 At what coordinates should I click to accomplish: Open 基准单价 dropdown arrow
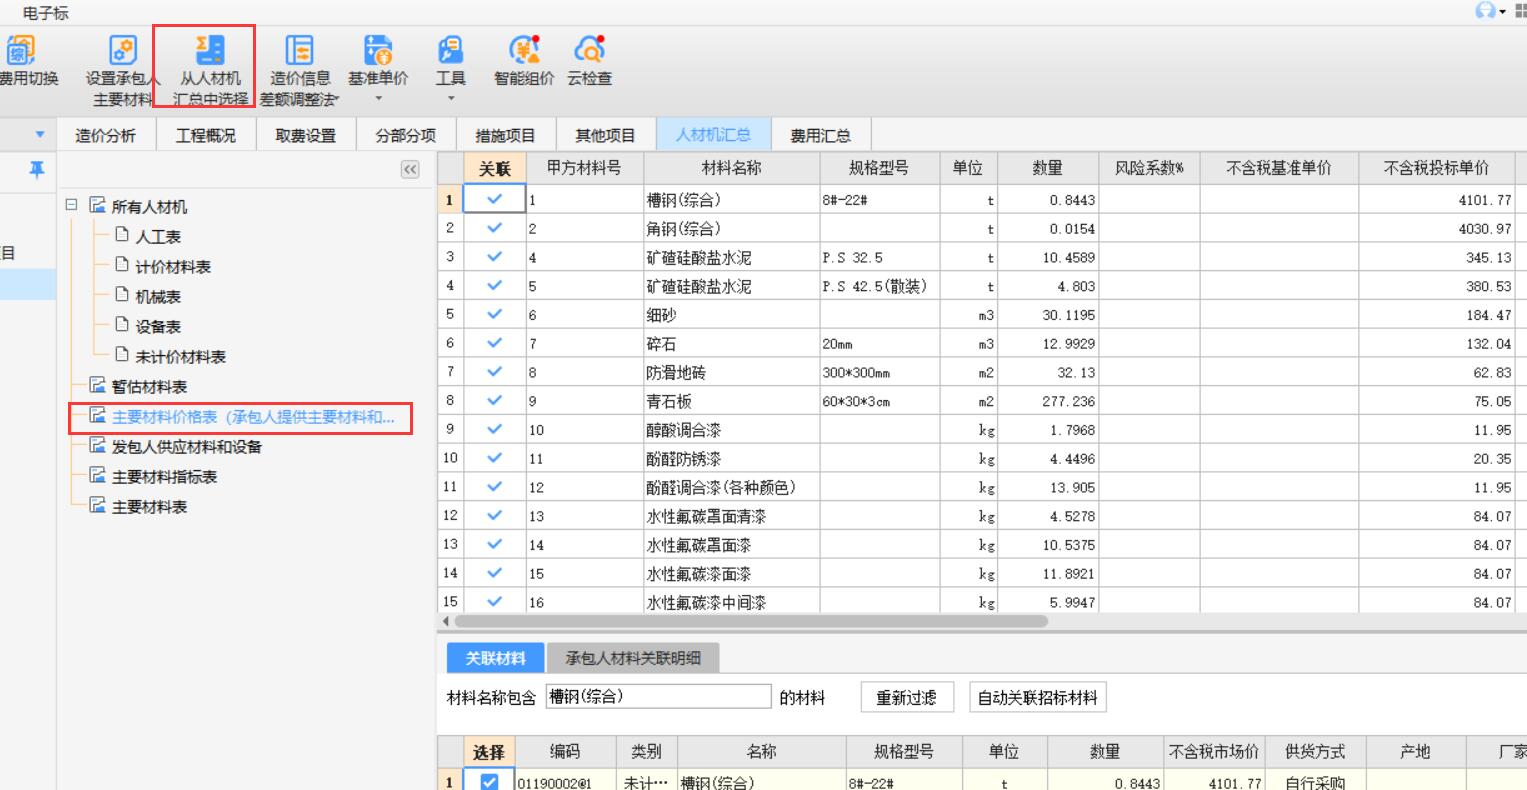tap(378, 98)
